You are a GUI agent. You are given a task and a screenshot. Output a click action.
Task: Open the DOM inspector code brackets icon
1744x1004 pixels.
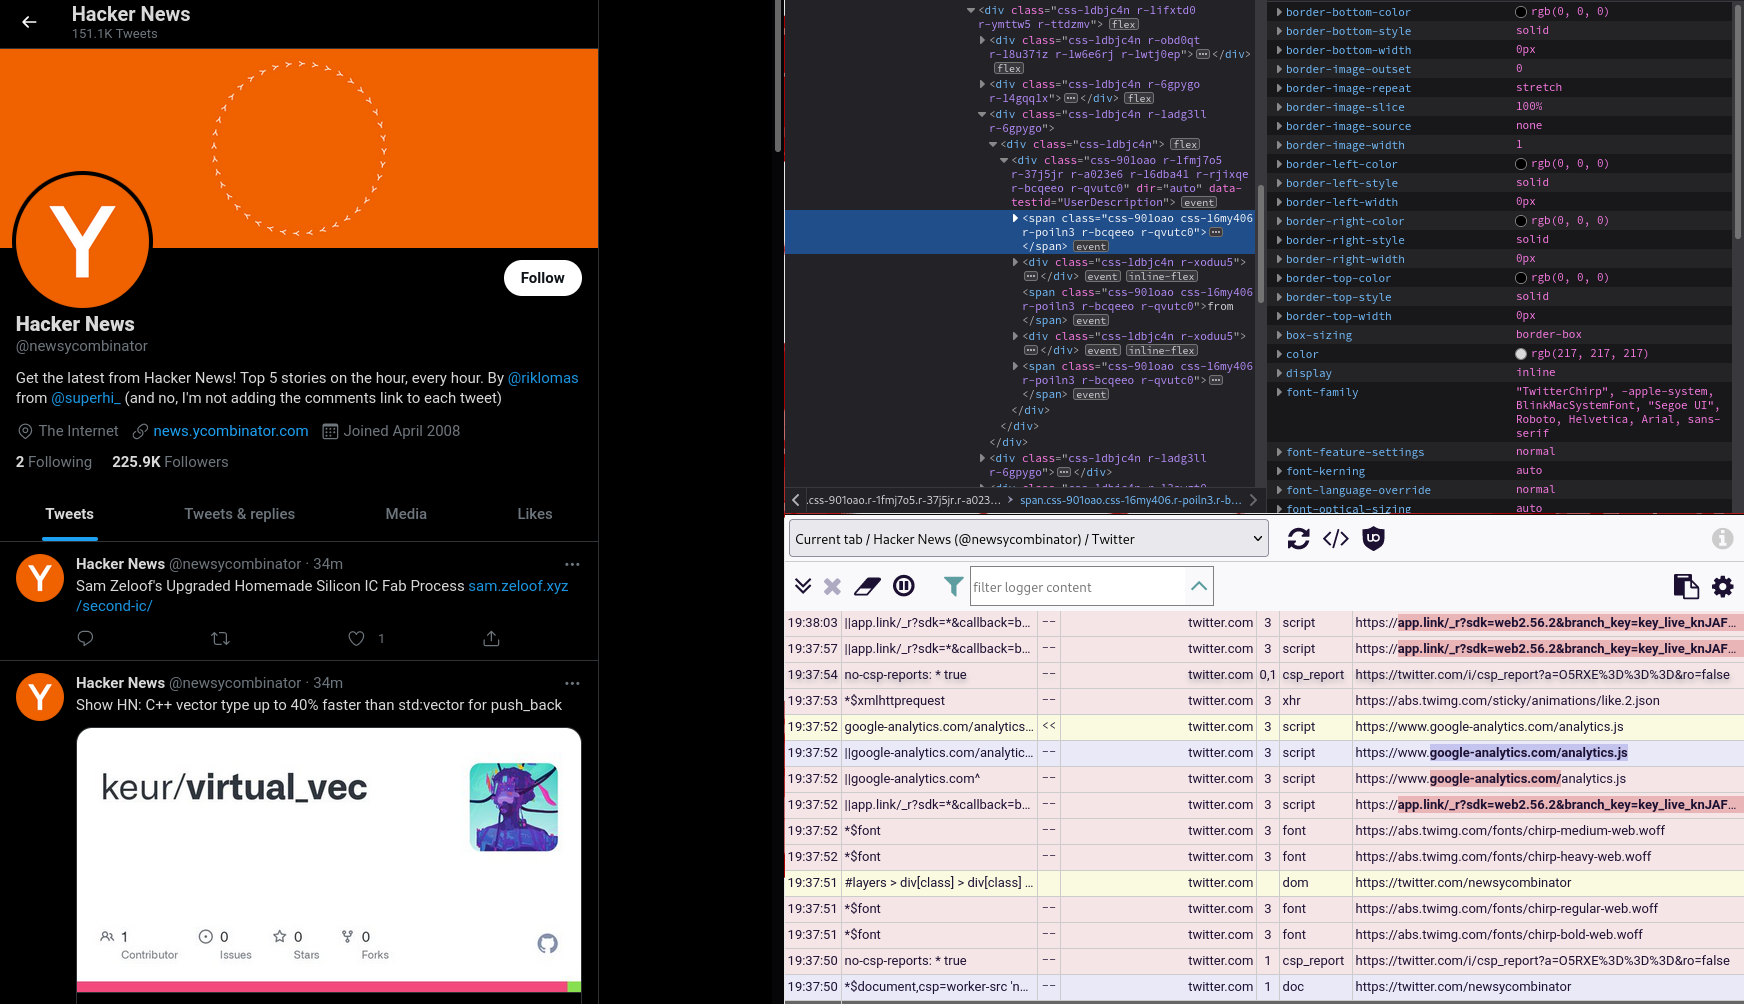pyautogui.click(x=1336, y=539)
